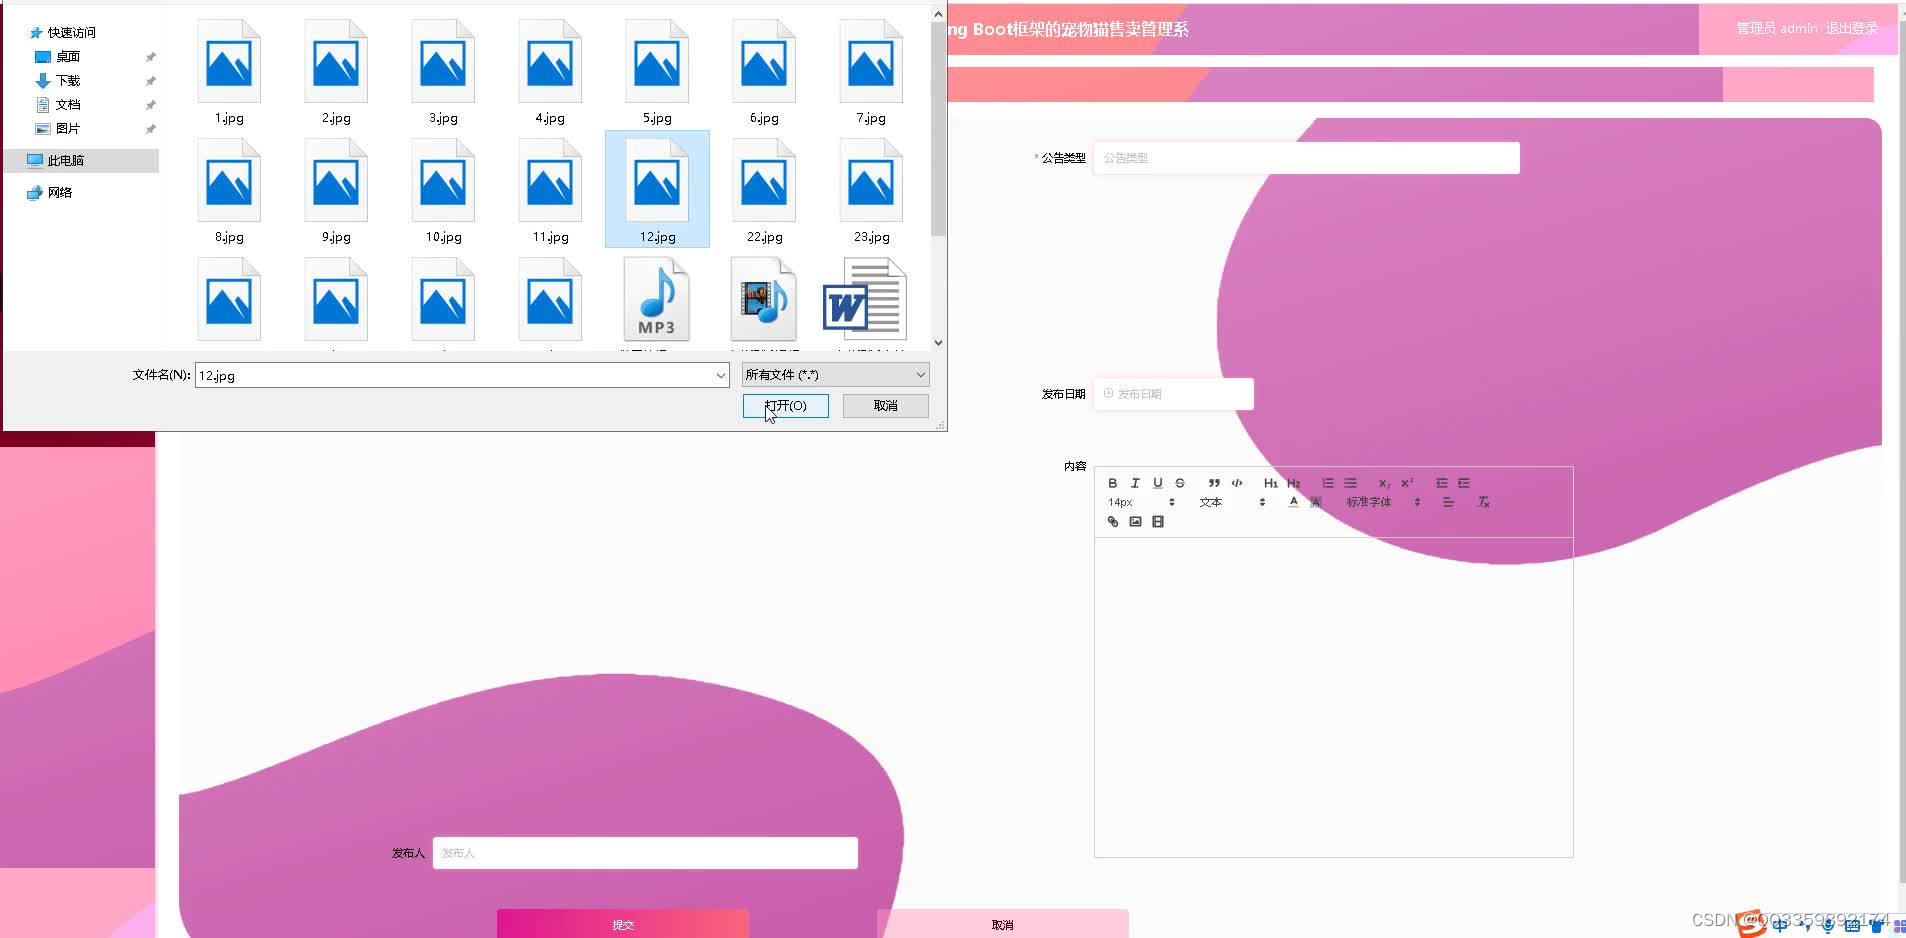Apply Heading 2 via the H2 icon

click(1293, 483)
